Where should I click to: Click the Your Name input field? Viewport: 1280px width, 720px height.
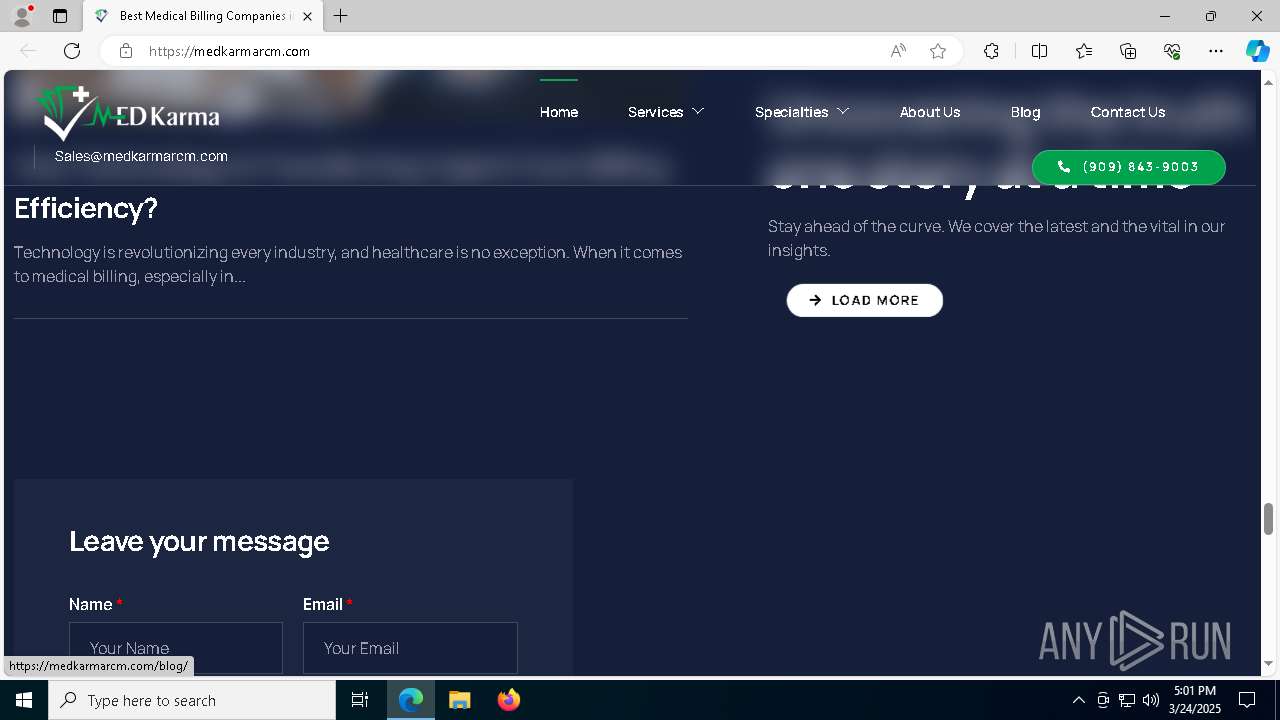(176, 648)
